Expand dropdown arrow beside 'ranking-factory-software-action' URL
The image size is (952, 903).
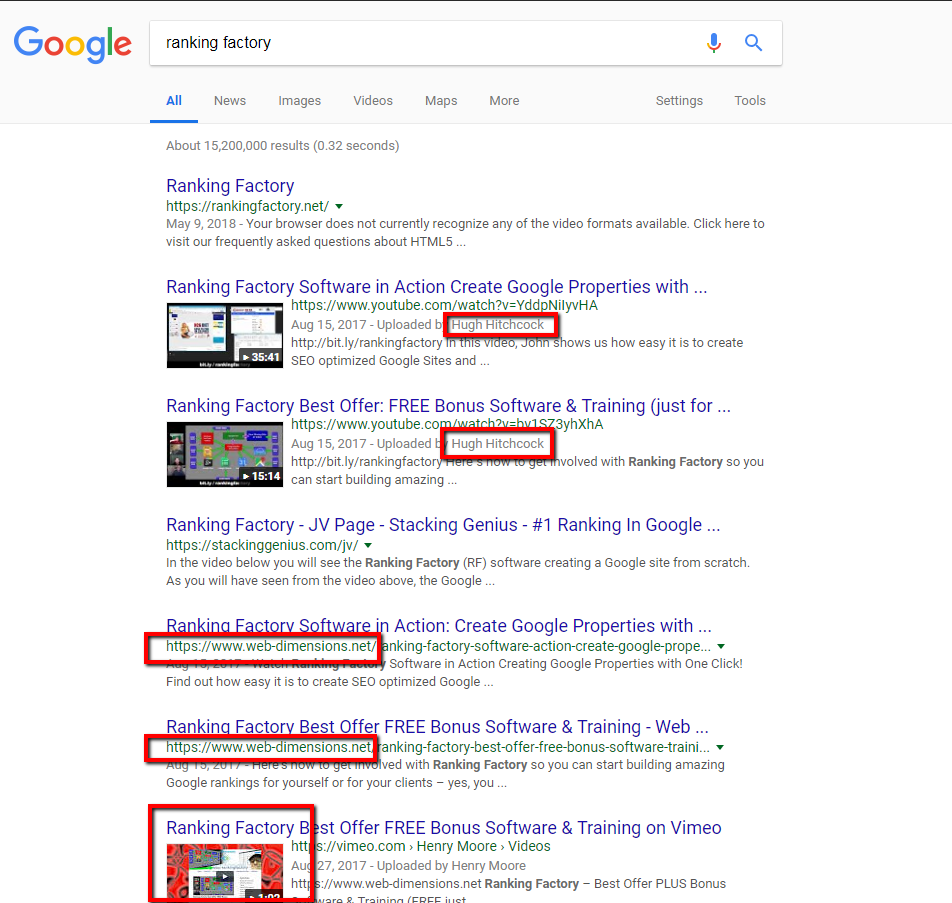pyautogui.click(x=721, y=646)
